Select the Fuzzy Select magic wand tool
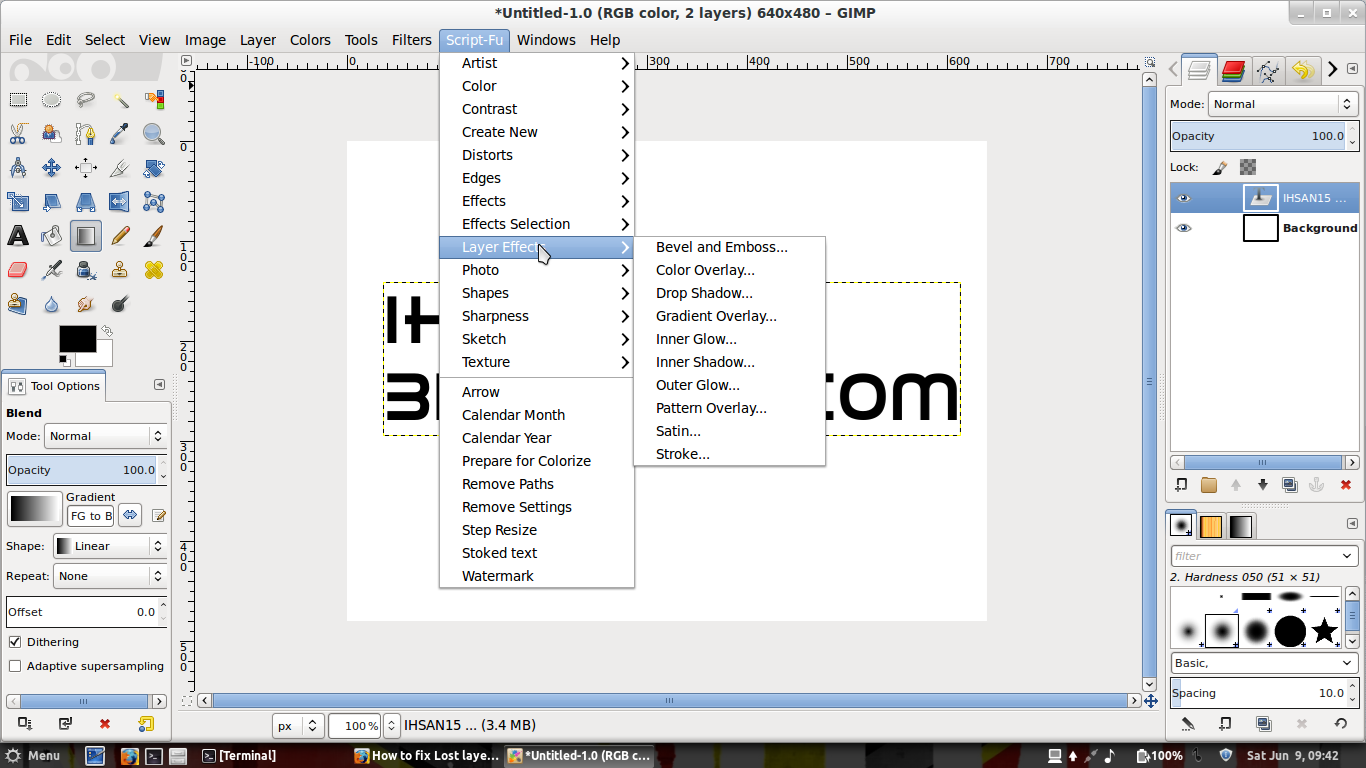Image resolution: width=1366 pixels, height=768 pixels. (120, 99)
